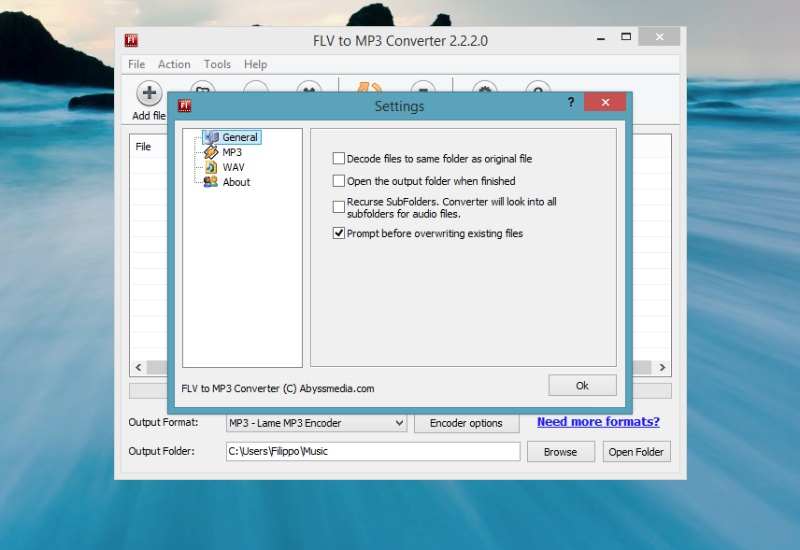
Task: Enable the Recurse SubFolders checkbox
Action: [x=339, y=206]
